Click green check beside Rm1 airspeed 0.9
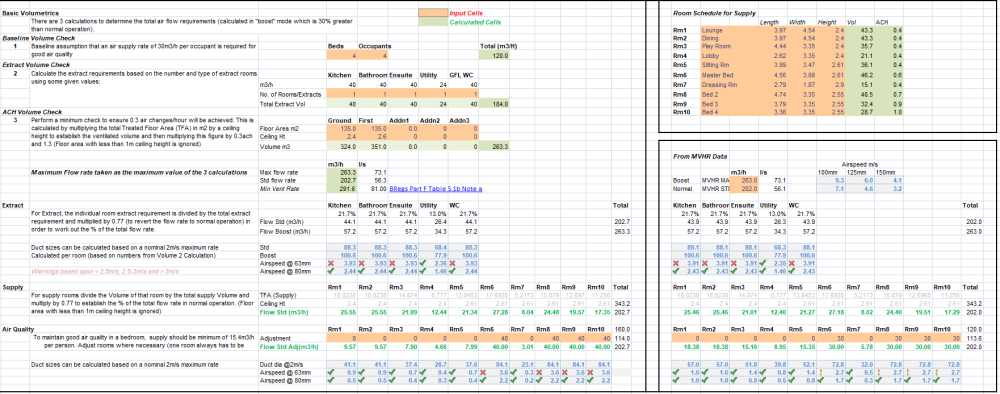This screenshot has width=1000, height=394. [330, 372]
